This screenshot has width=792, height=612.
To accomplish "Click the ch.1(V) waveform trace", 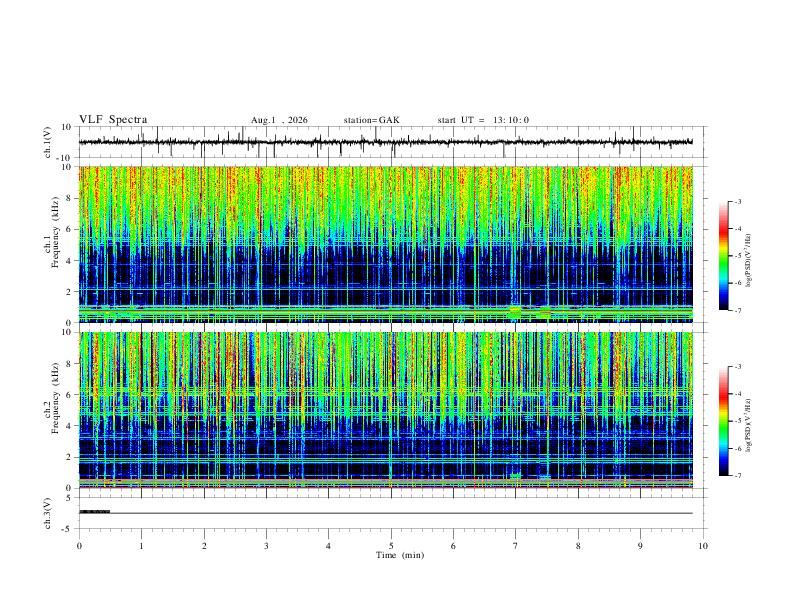I will pyautogui.click(x=385, y=142).
